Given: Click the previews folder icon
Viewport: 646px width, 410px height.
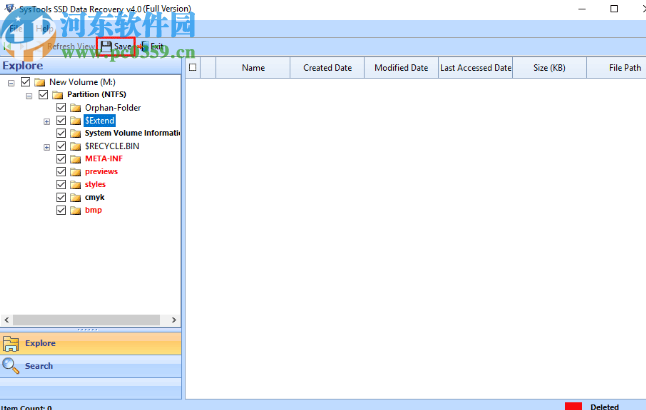Looking at the screenshot, I should (75, 172).
